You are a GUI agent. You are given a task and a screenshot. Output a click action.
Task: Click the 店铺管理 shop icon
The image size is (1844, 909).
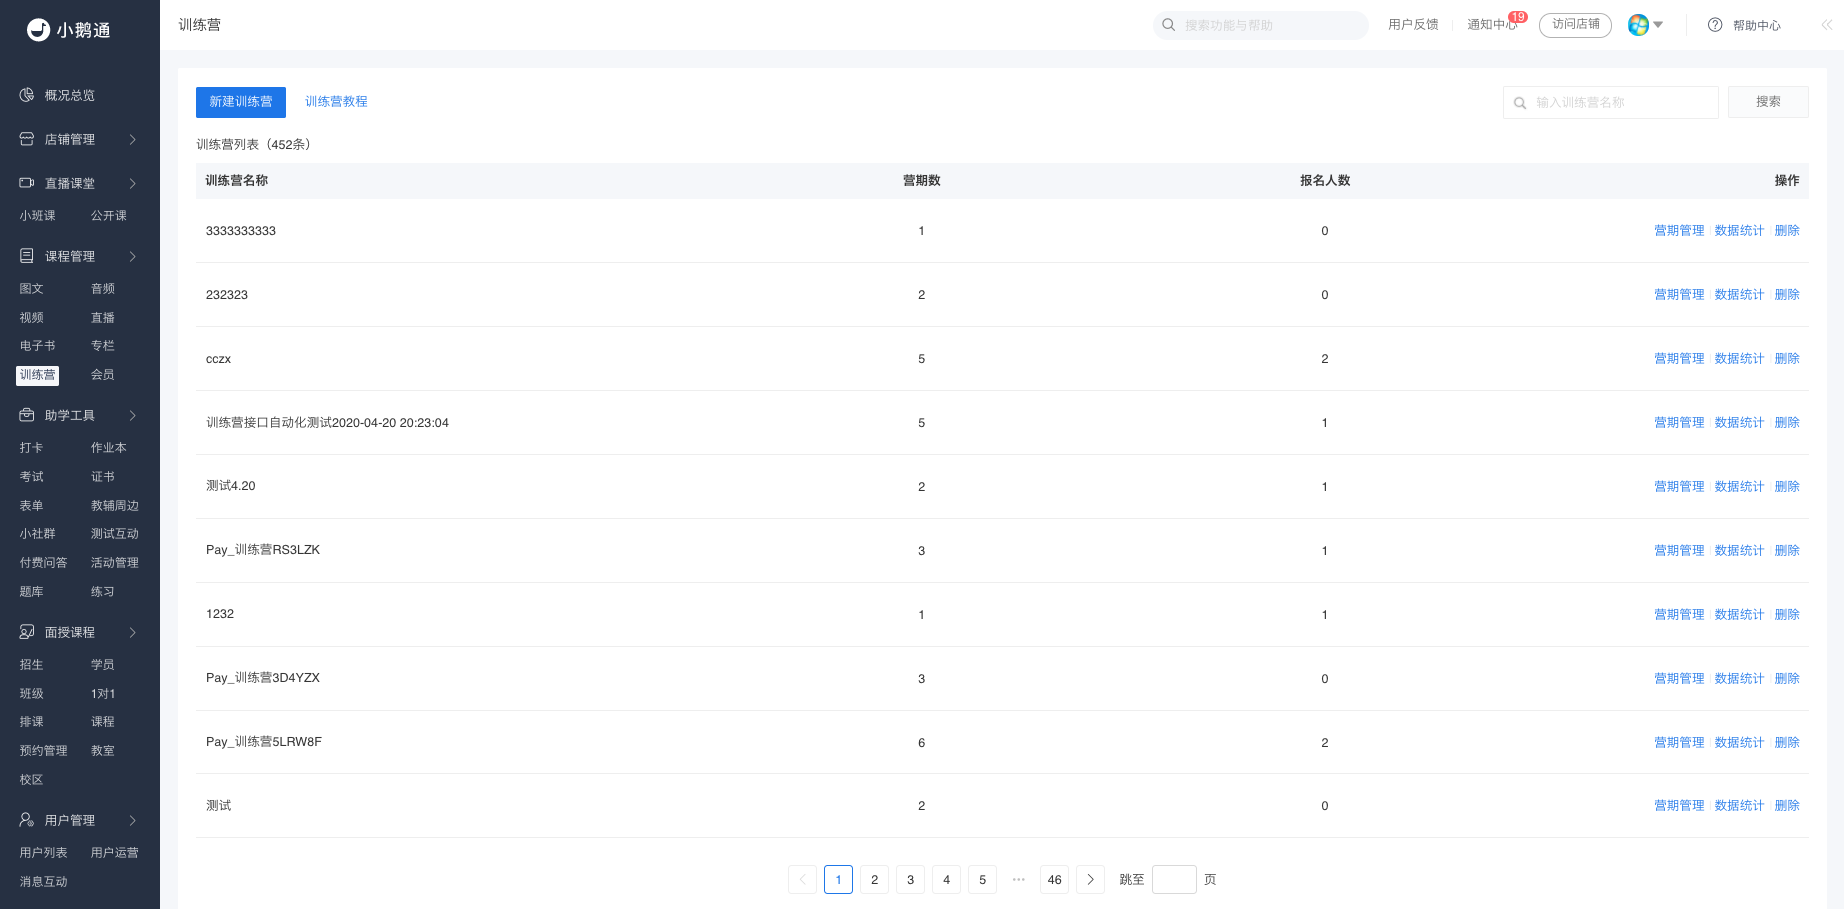27,139
